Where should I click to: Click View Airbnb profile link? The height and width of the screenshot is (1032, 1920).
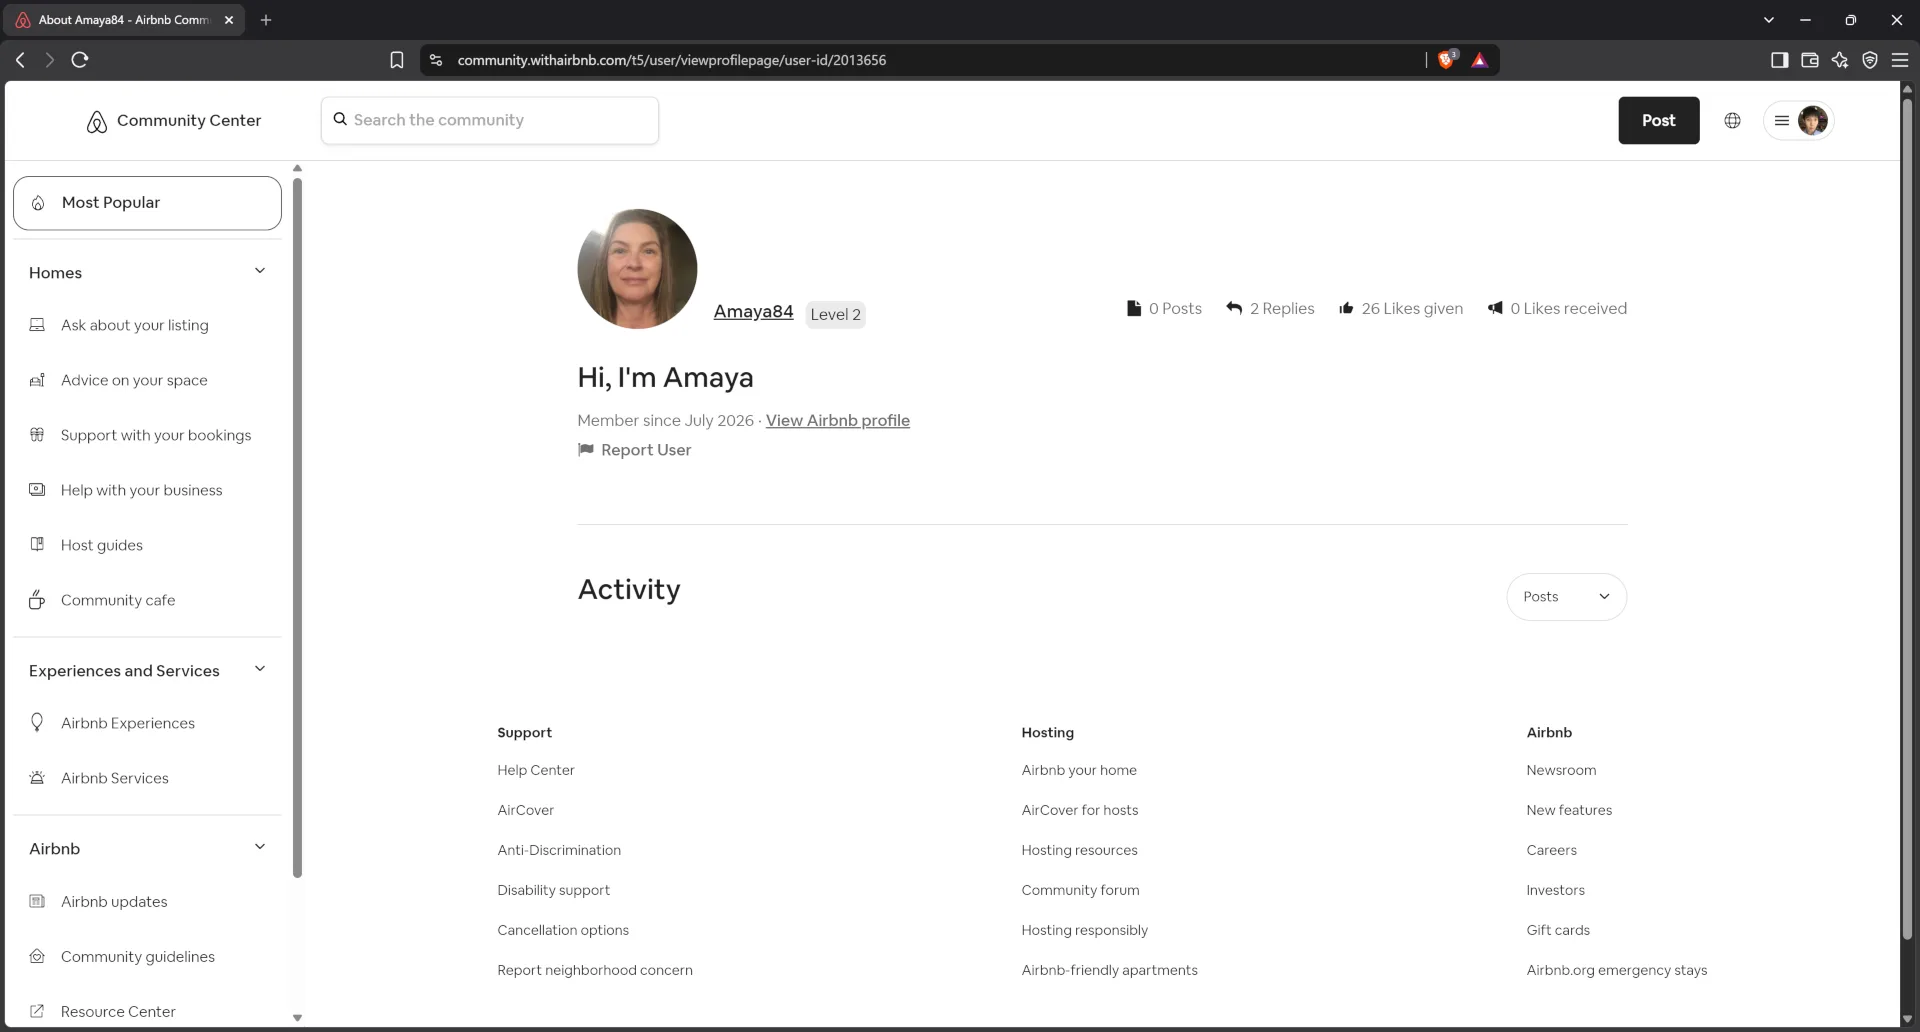(838, 420)
